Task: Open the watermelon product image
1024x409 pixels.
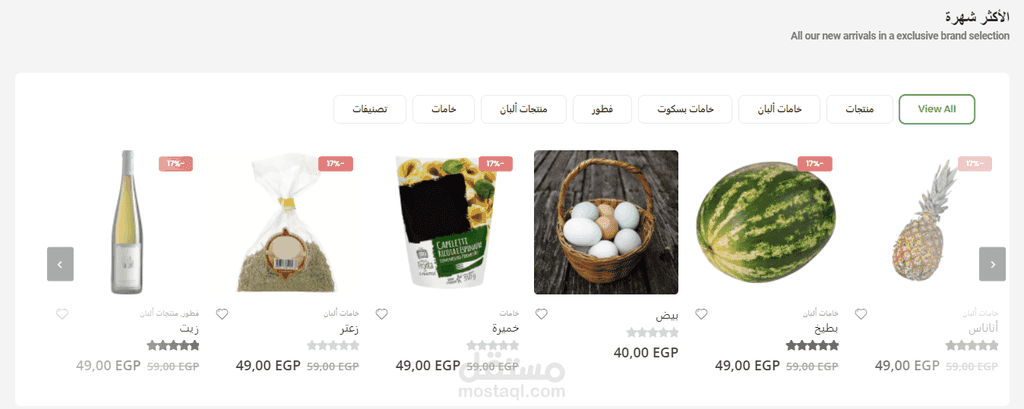Action: coord(765,223)
